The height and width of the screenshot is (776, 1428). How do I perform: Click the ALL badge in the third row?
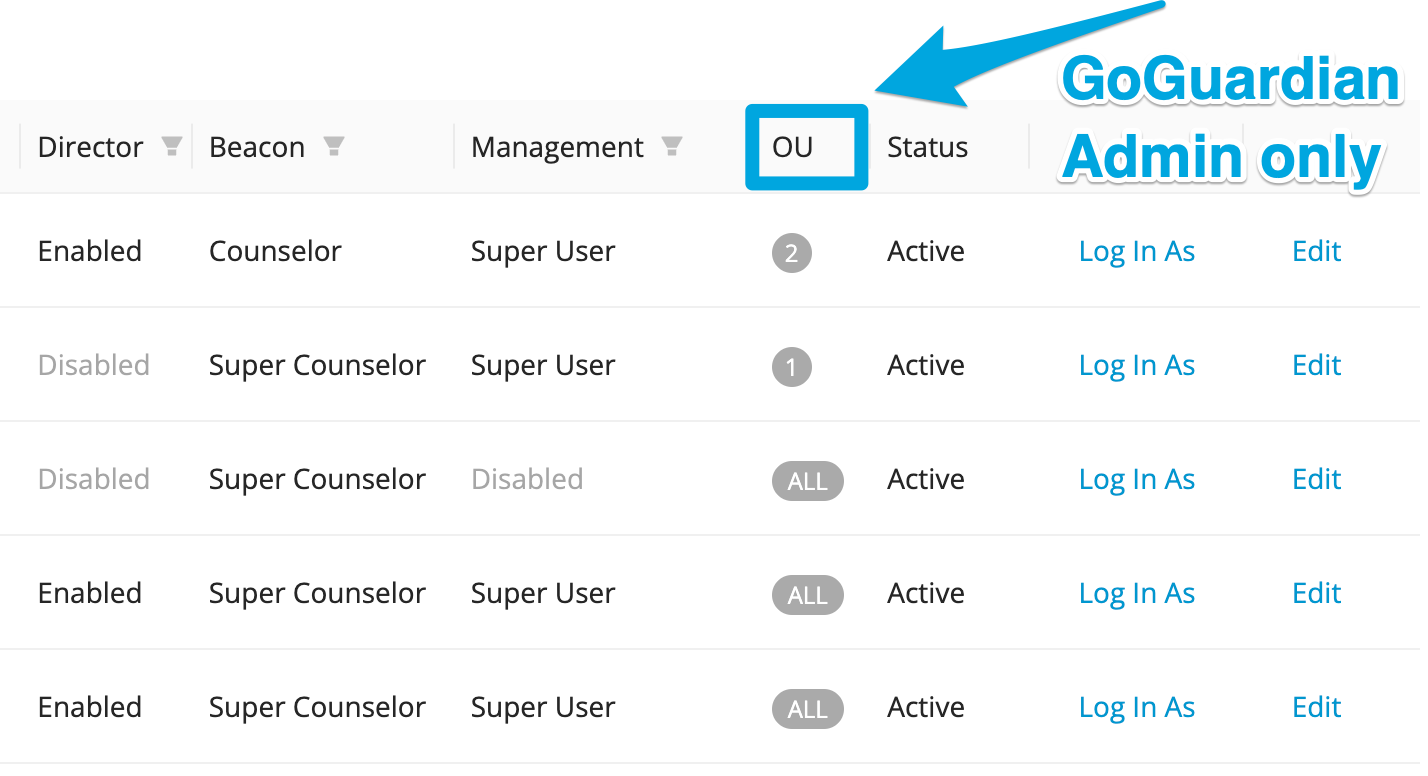pyautogui.click(x=807, y=481)
